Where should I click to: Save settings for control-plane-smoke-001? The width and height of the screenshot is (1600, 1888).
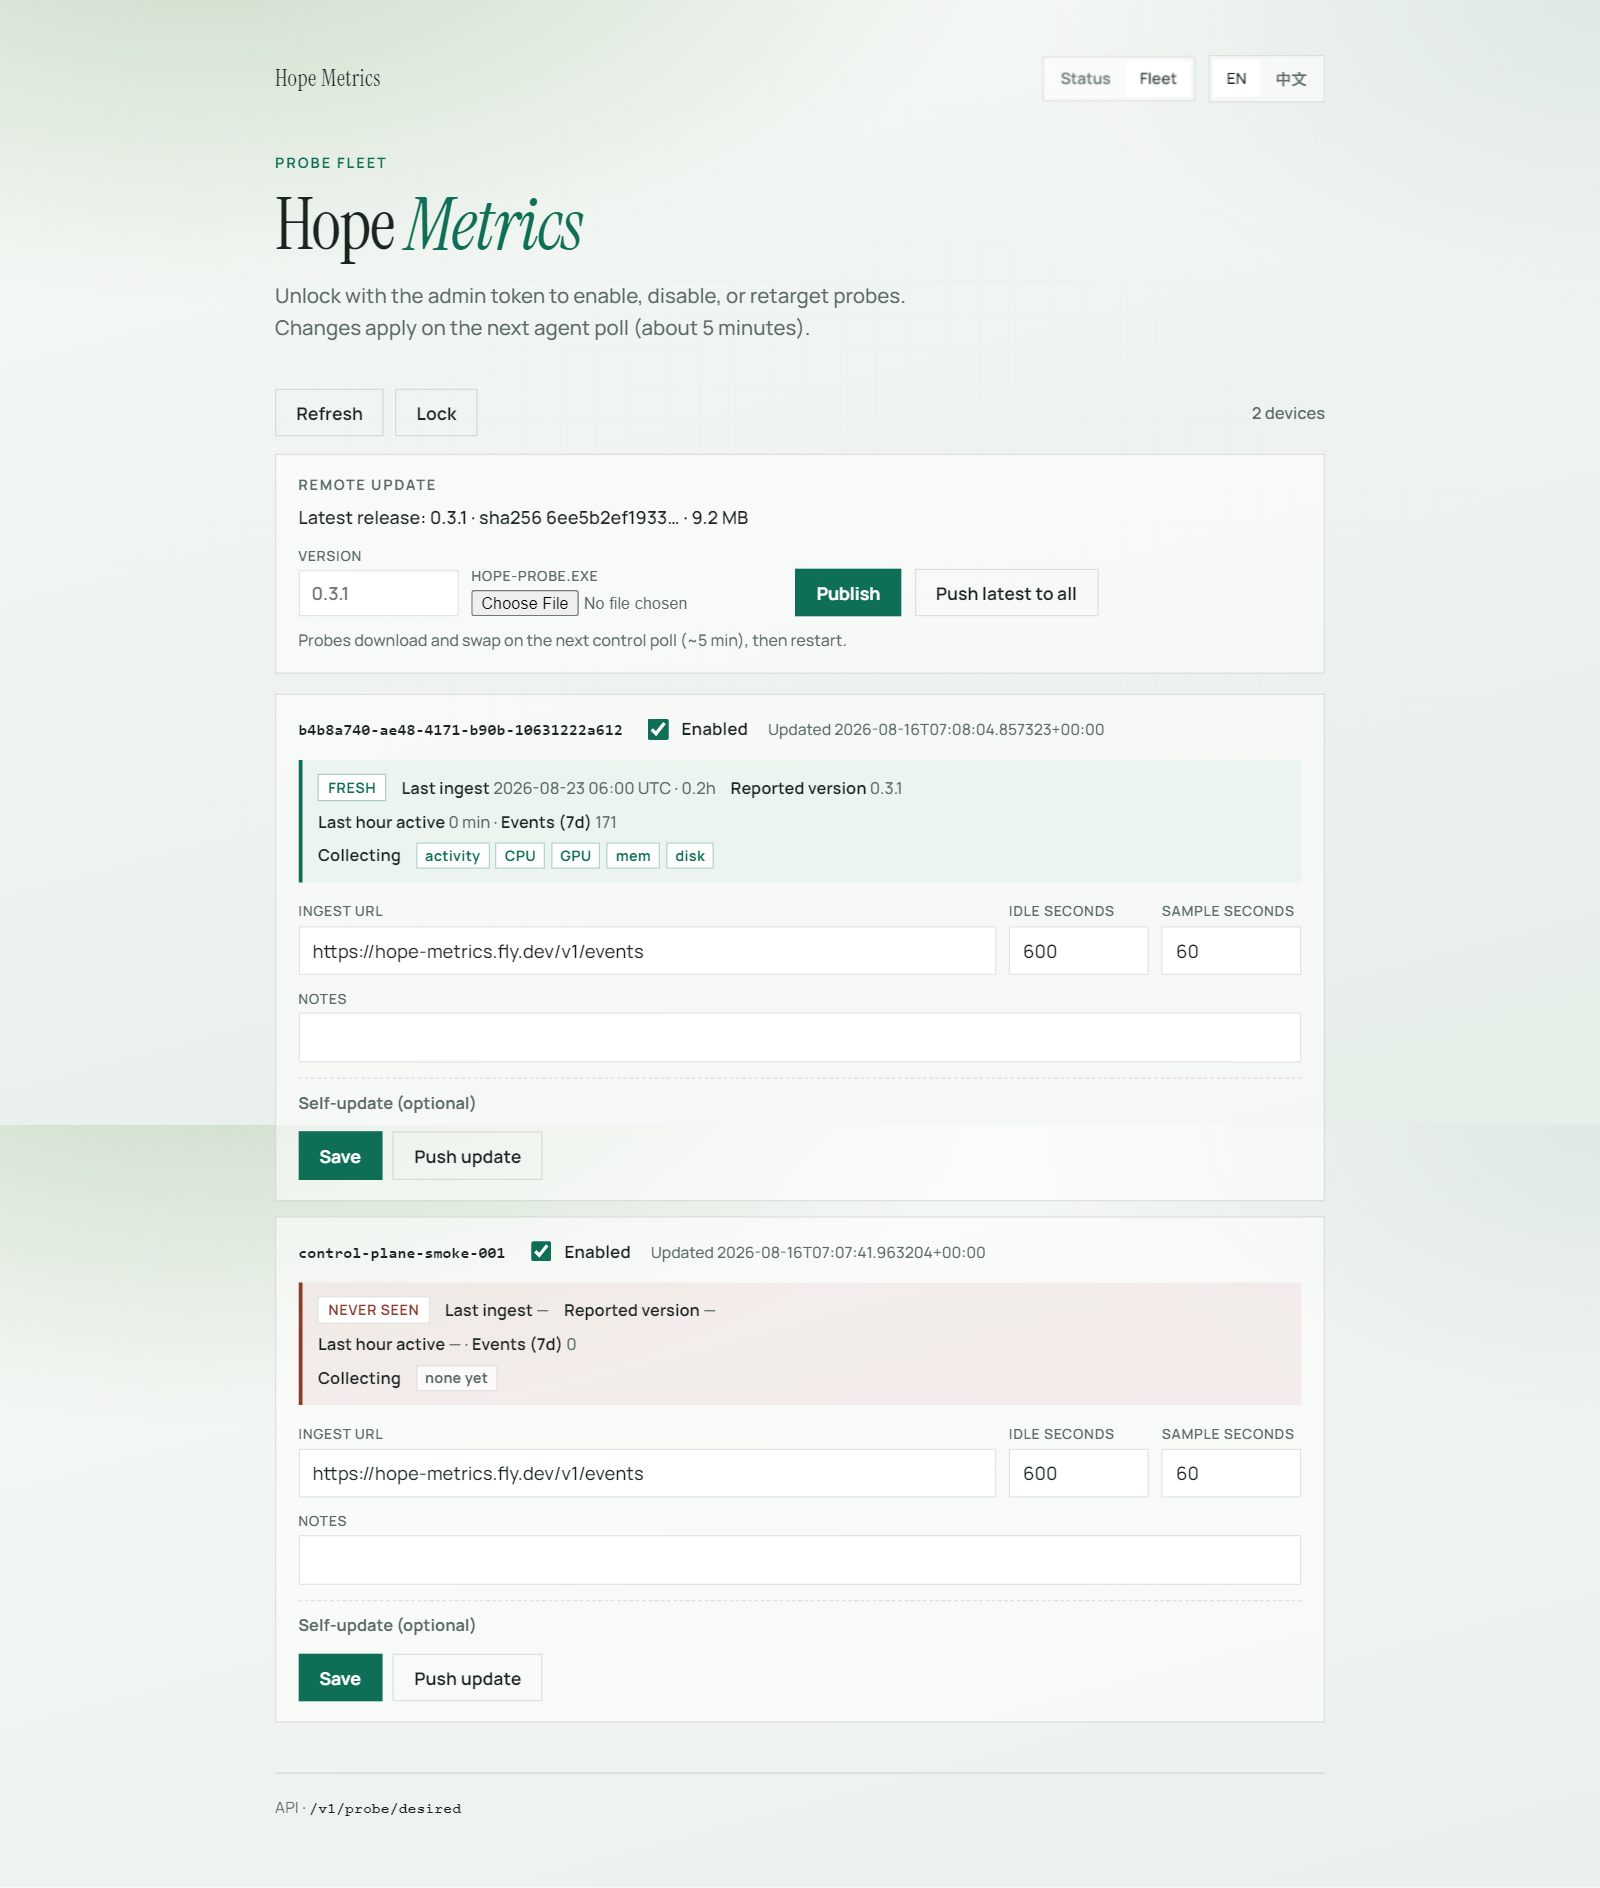[x=340, y=1678]
